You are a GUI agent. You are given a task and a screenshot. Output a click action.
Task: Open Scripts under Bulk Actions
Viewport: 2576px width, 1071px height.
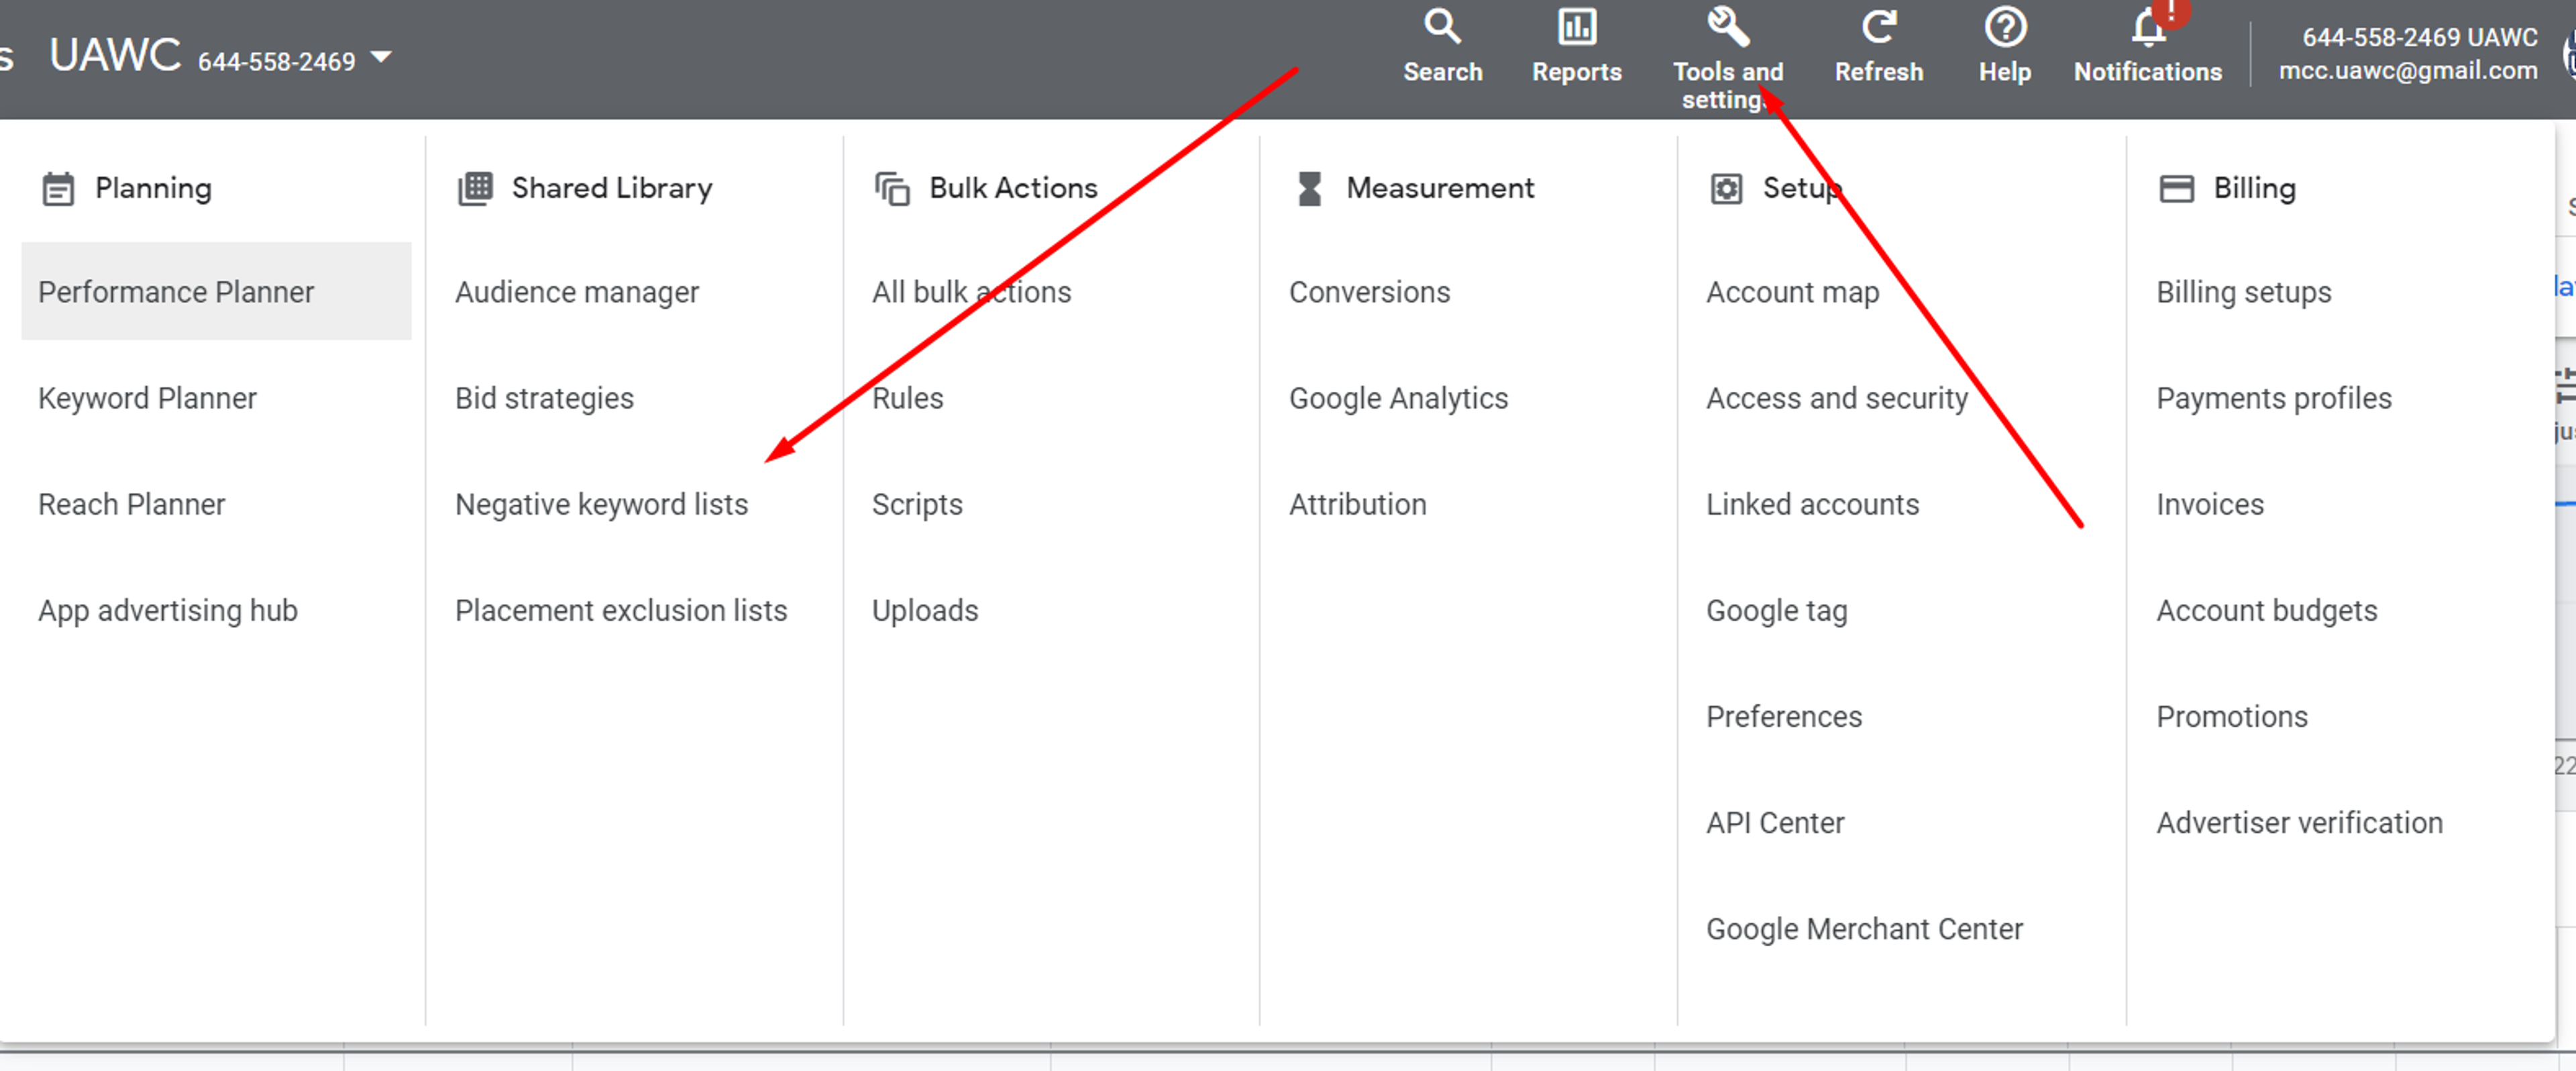click(917, 504)
